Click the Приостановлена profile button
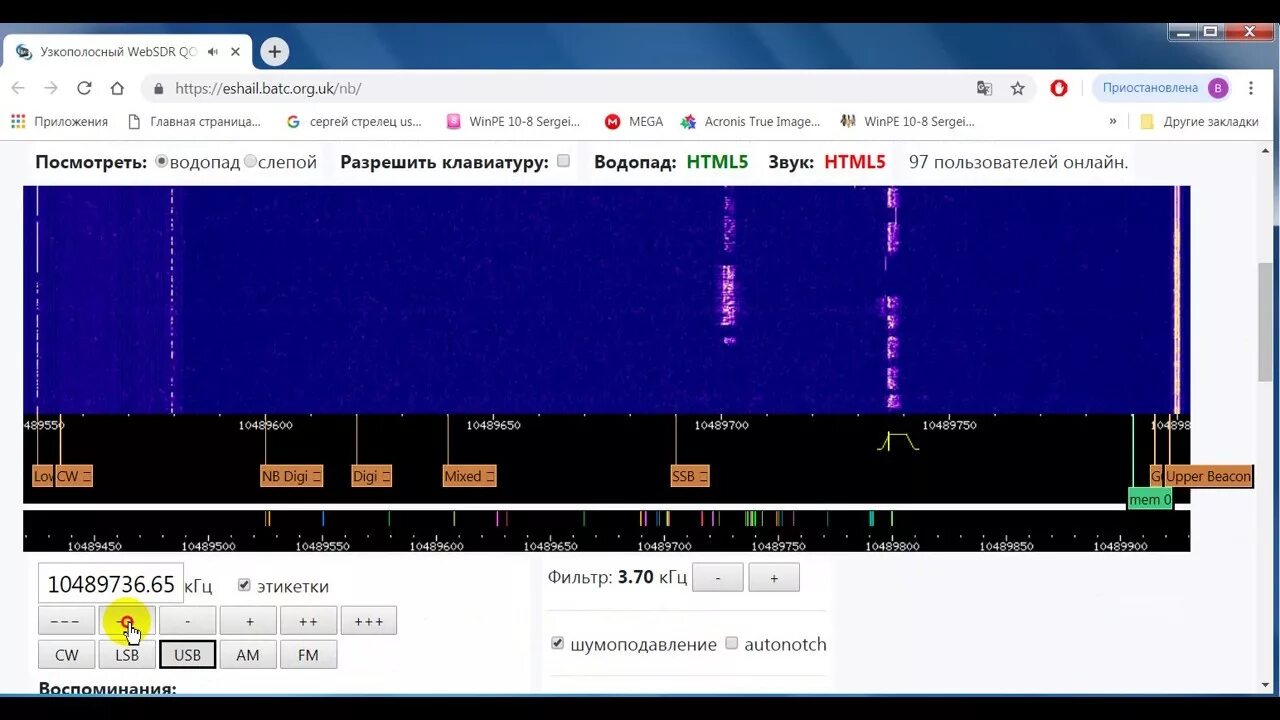 tap(1161, 88)
